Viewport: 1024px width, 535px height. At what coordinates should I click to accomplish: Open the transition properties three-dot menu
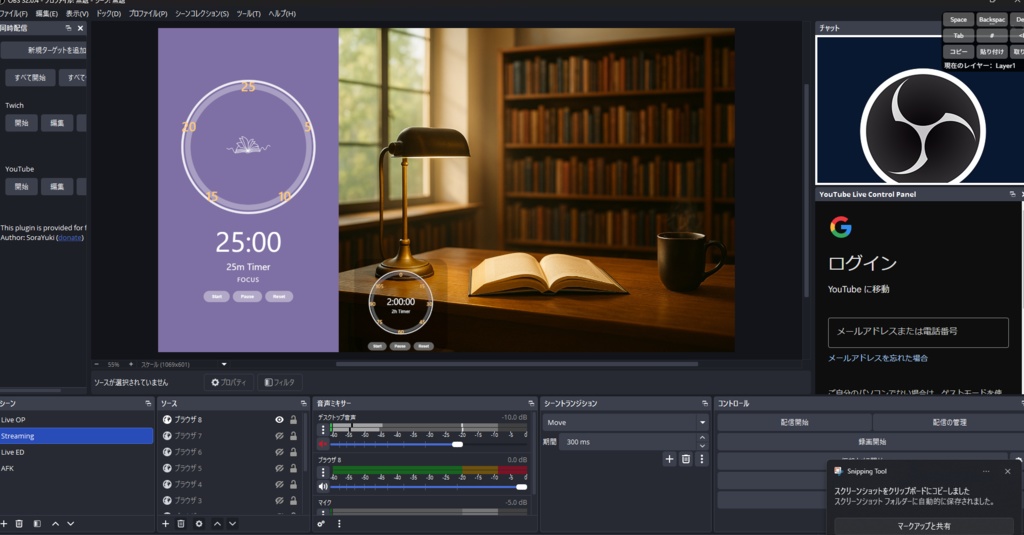pos(702,459)
